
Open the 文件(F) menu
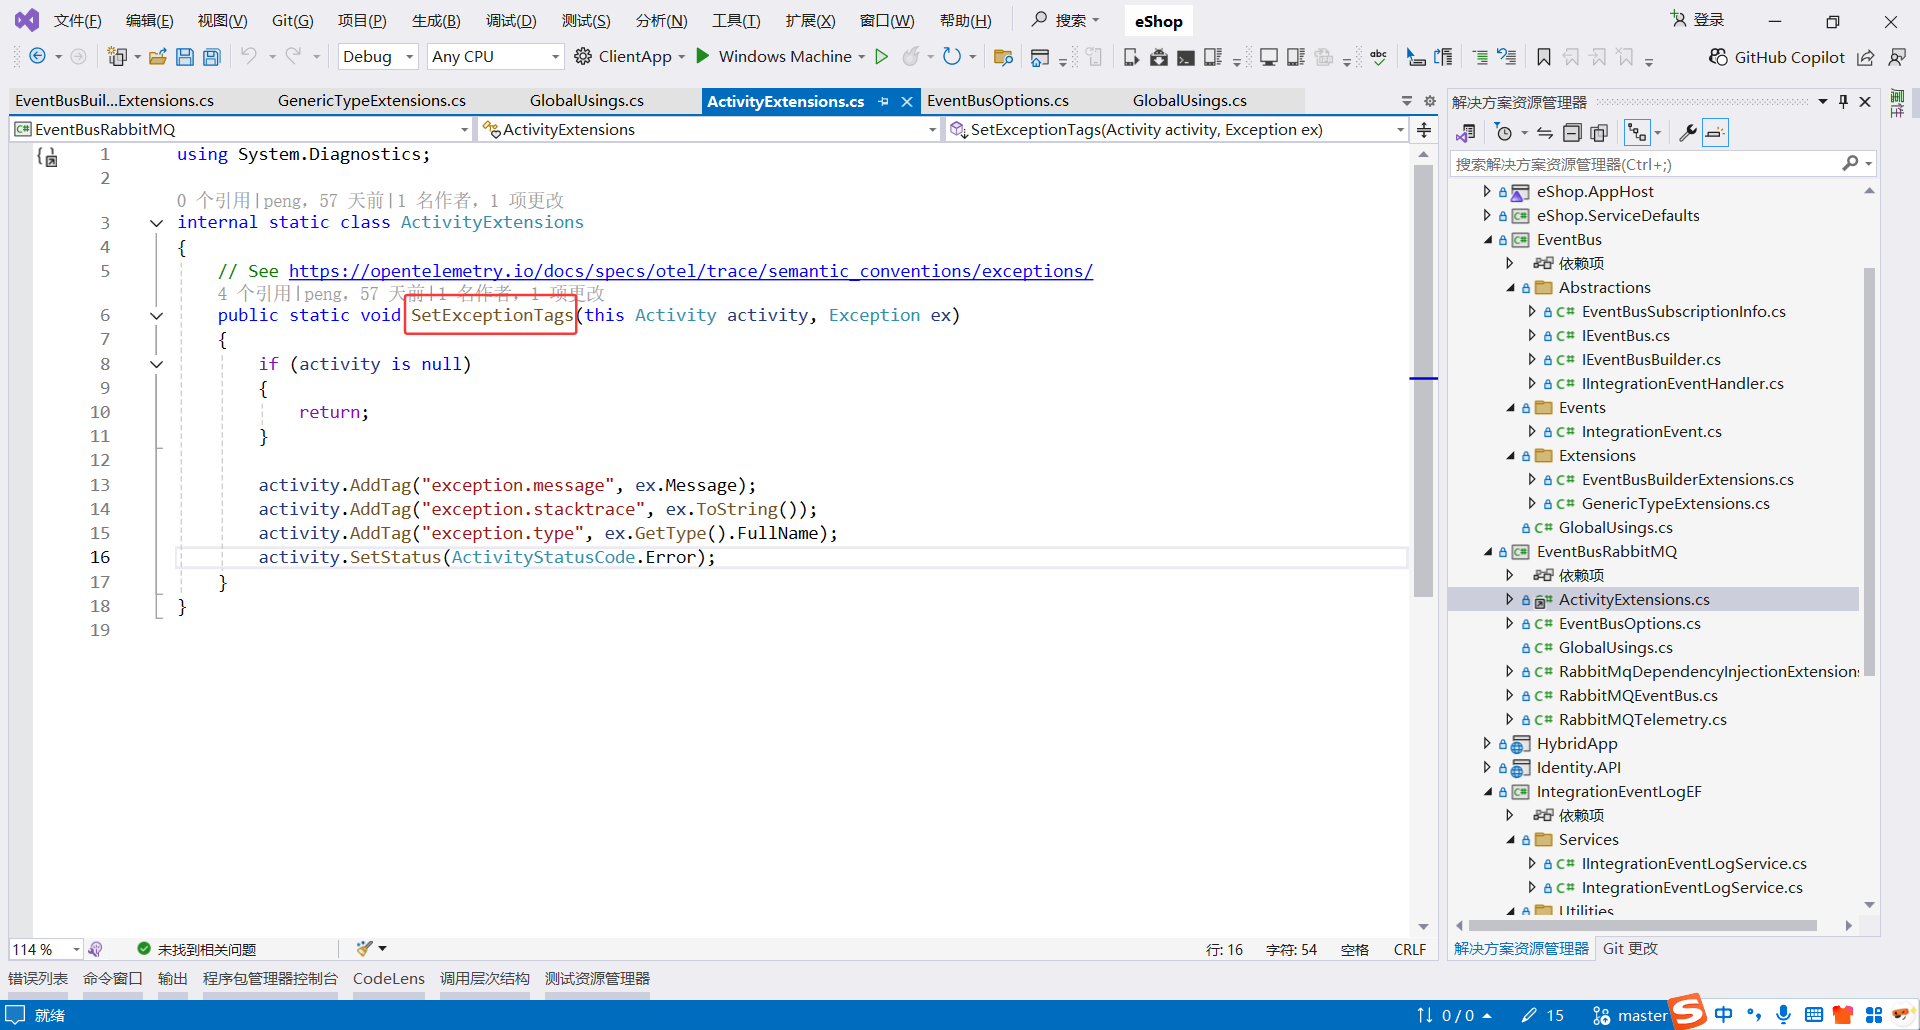coord(77,21)
